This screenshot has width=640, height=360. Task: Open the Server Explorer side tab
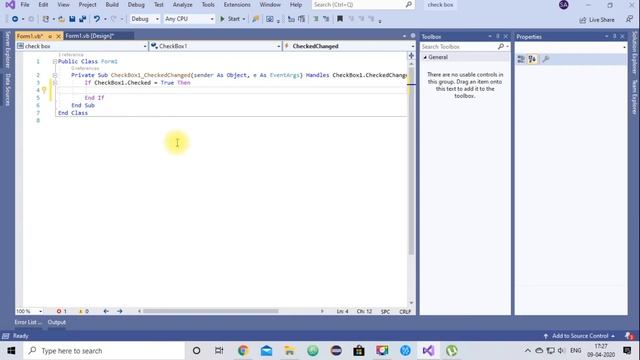point(7,50)
